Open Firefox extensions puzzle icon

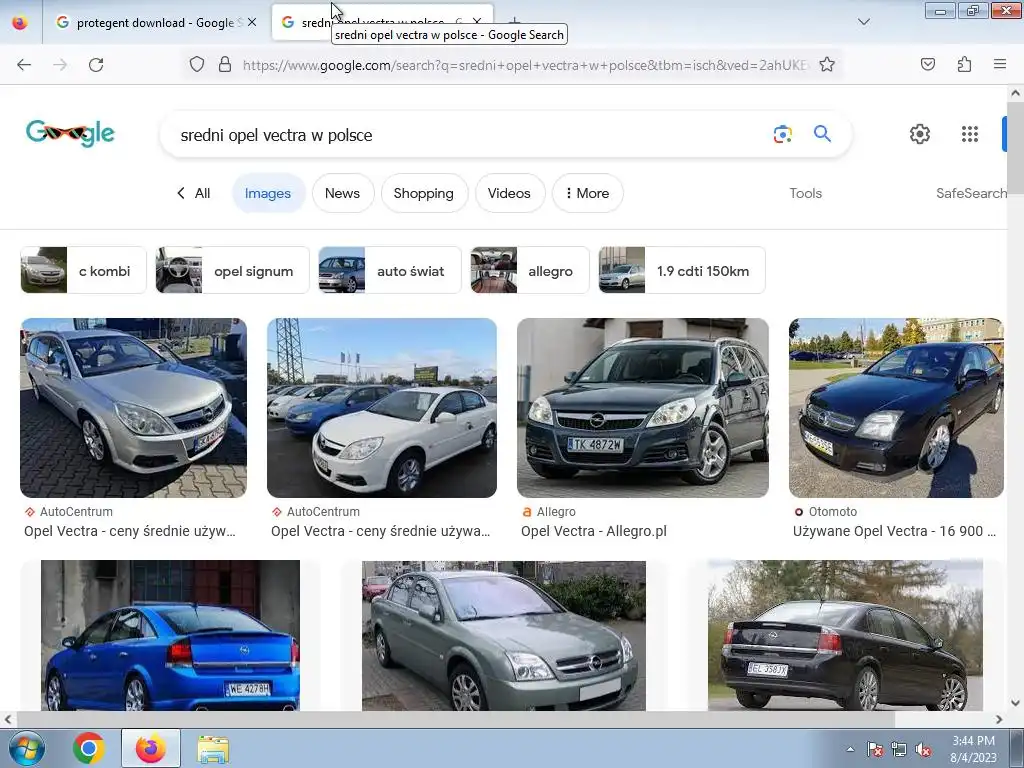pos(964,64)
